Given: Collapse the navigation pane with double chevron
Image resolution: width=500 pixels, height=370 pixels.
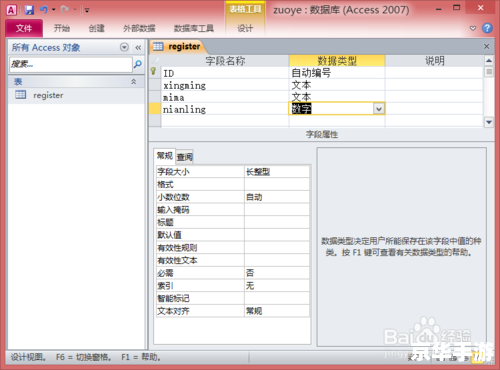Looking at the screenshot, I should [x=138, y=48].
